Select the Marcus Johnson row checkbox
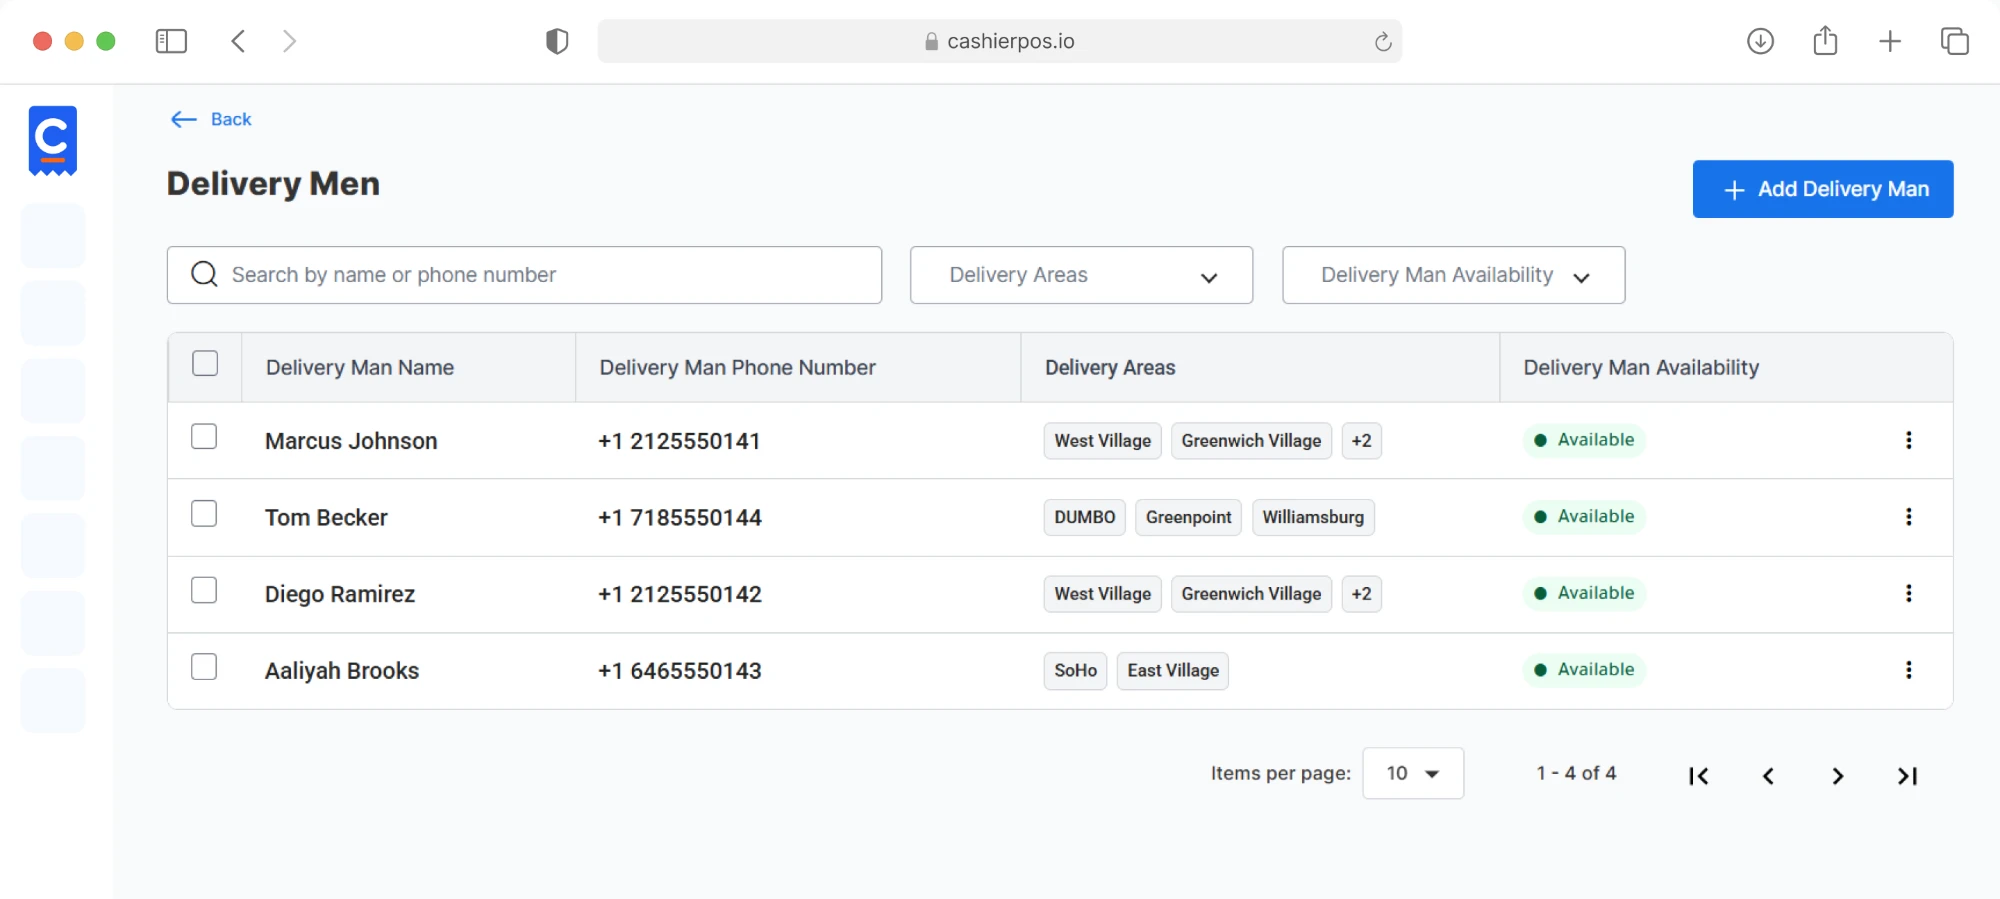This screenshot has width=2000, height=899. tap(204, 437)
